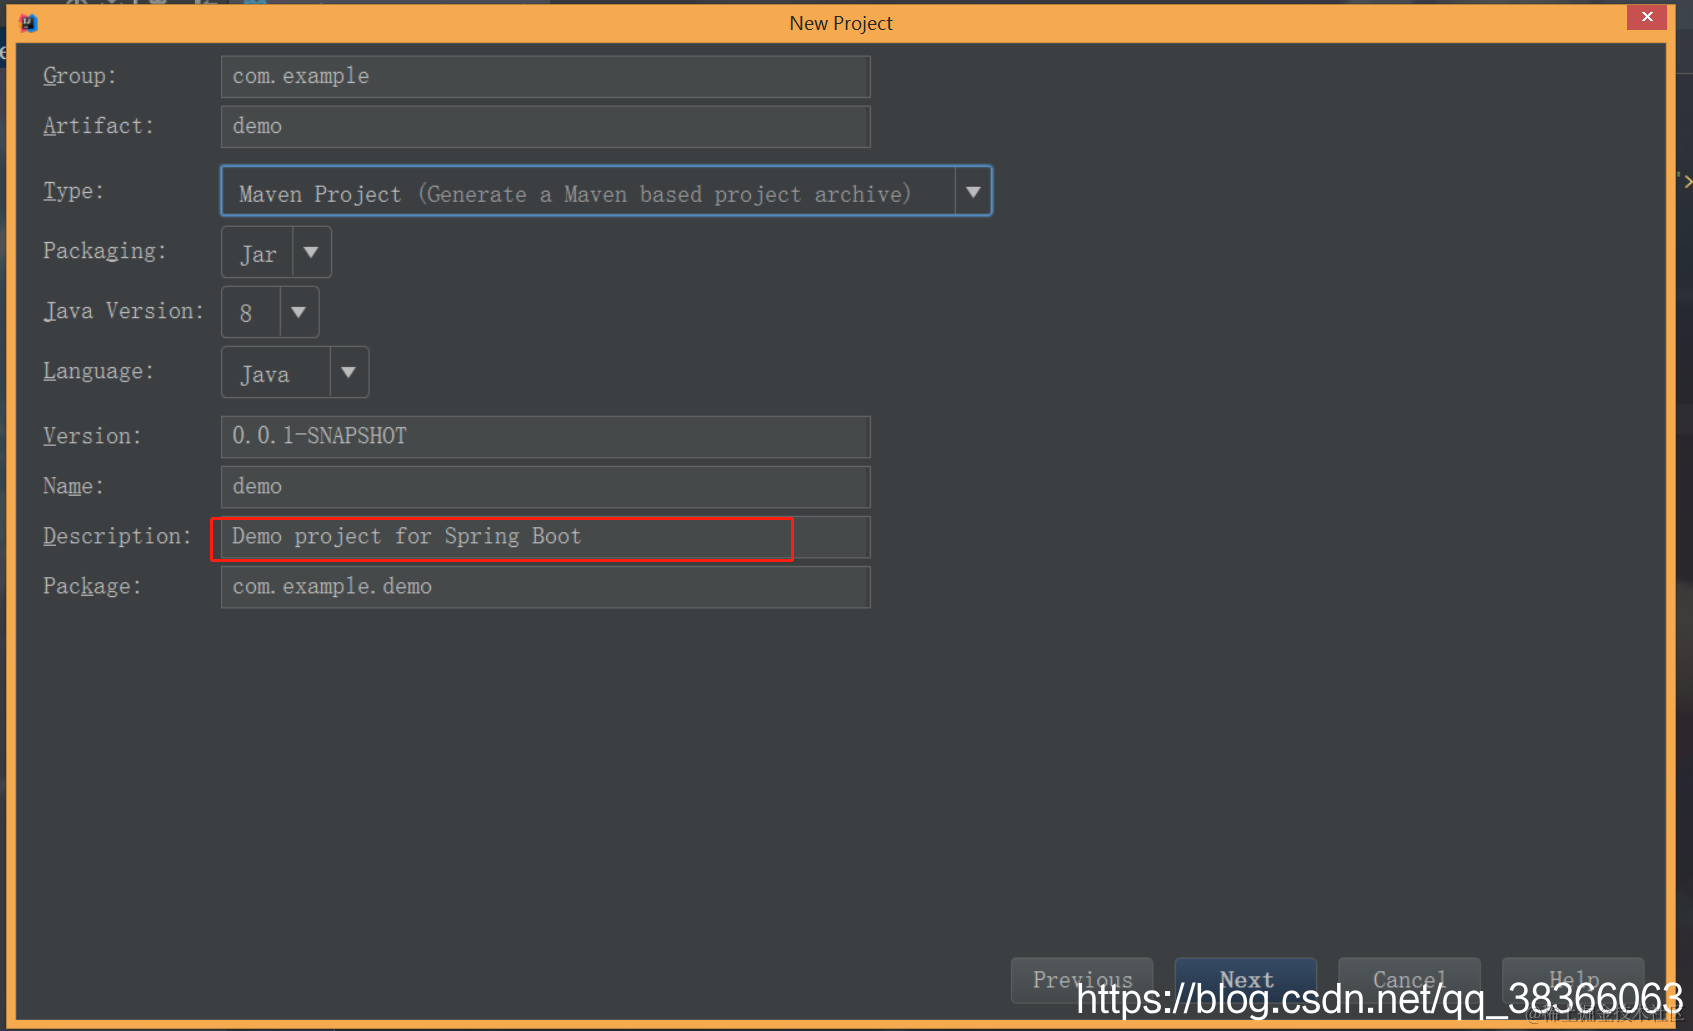This screenshot has width=1693, height=1031.
Task: Click the IntelliJ icon in title bar
Action: coord(28,23)
